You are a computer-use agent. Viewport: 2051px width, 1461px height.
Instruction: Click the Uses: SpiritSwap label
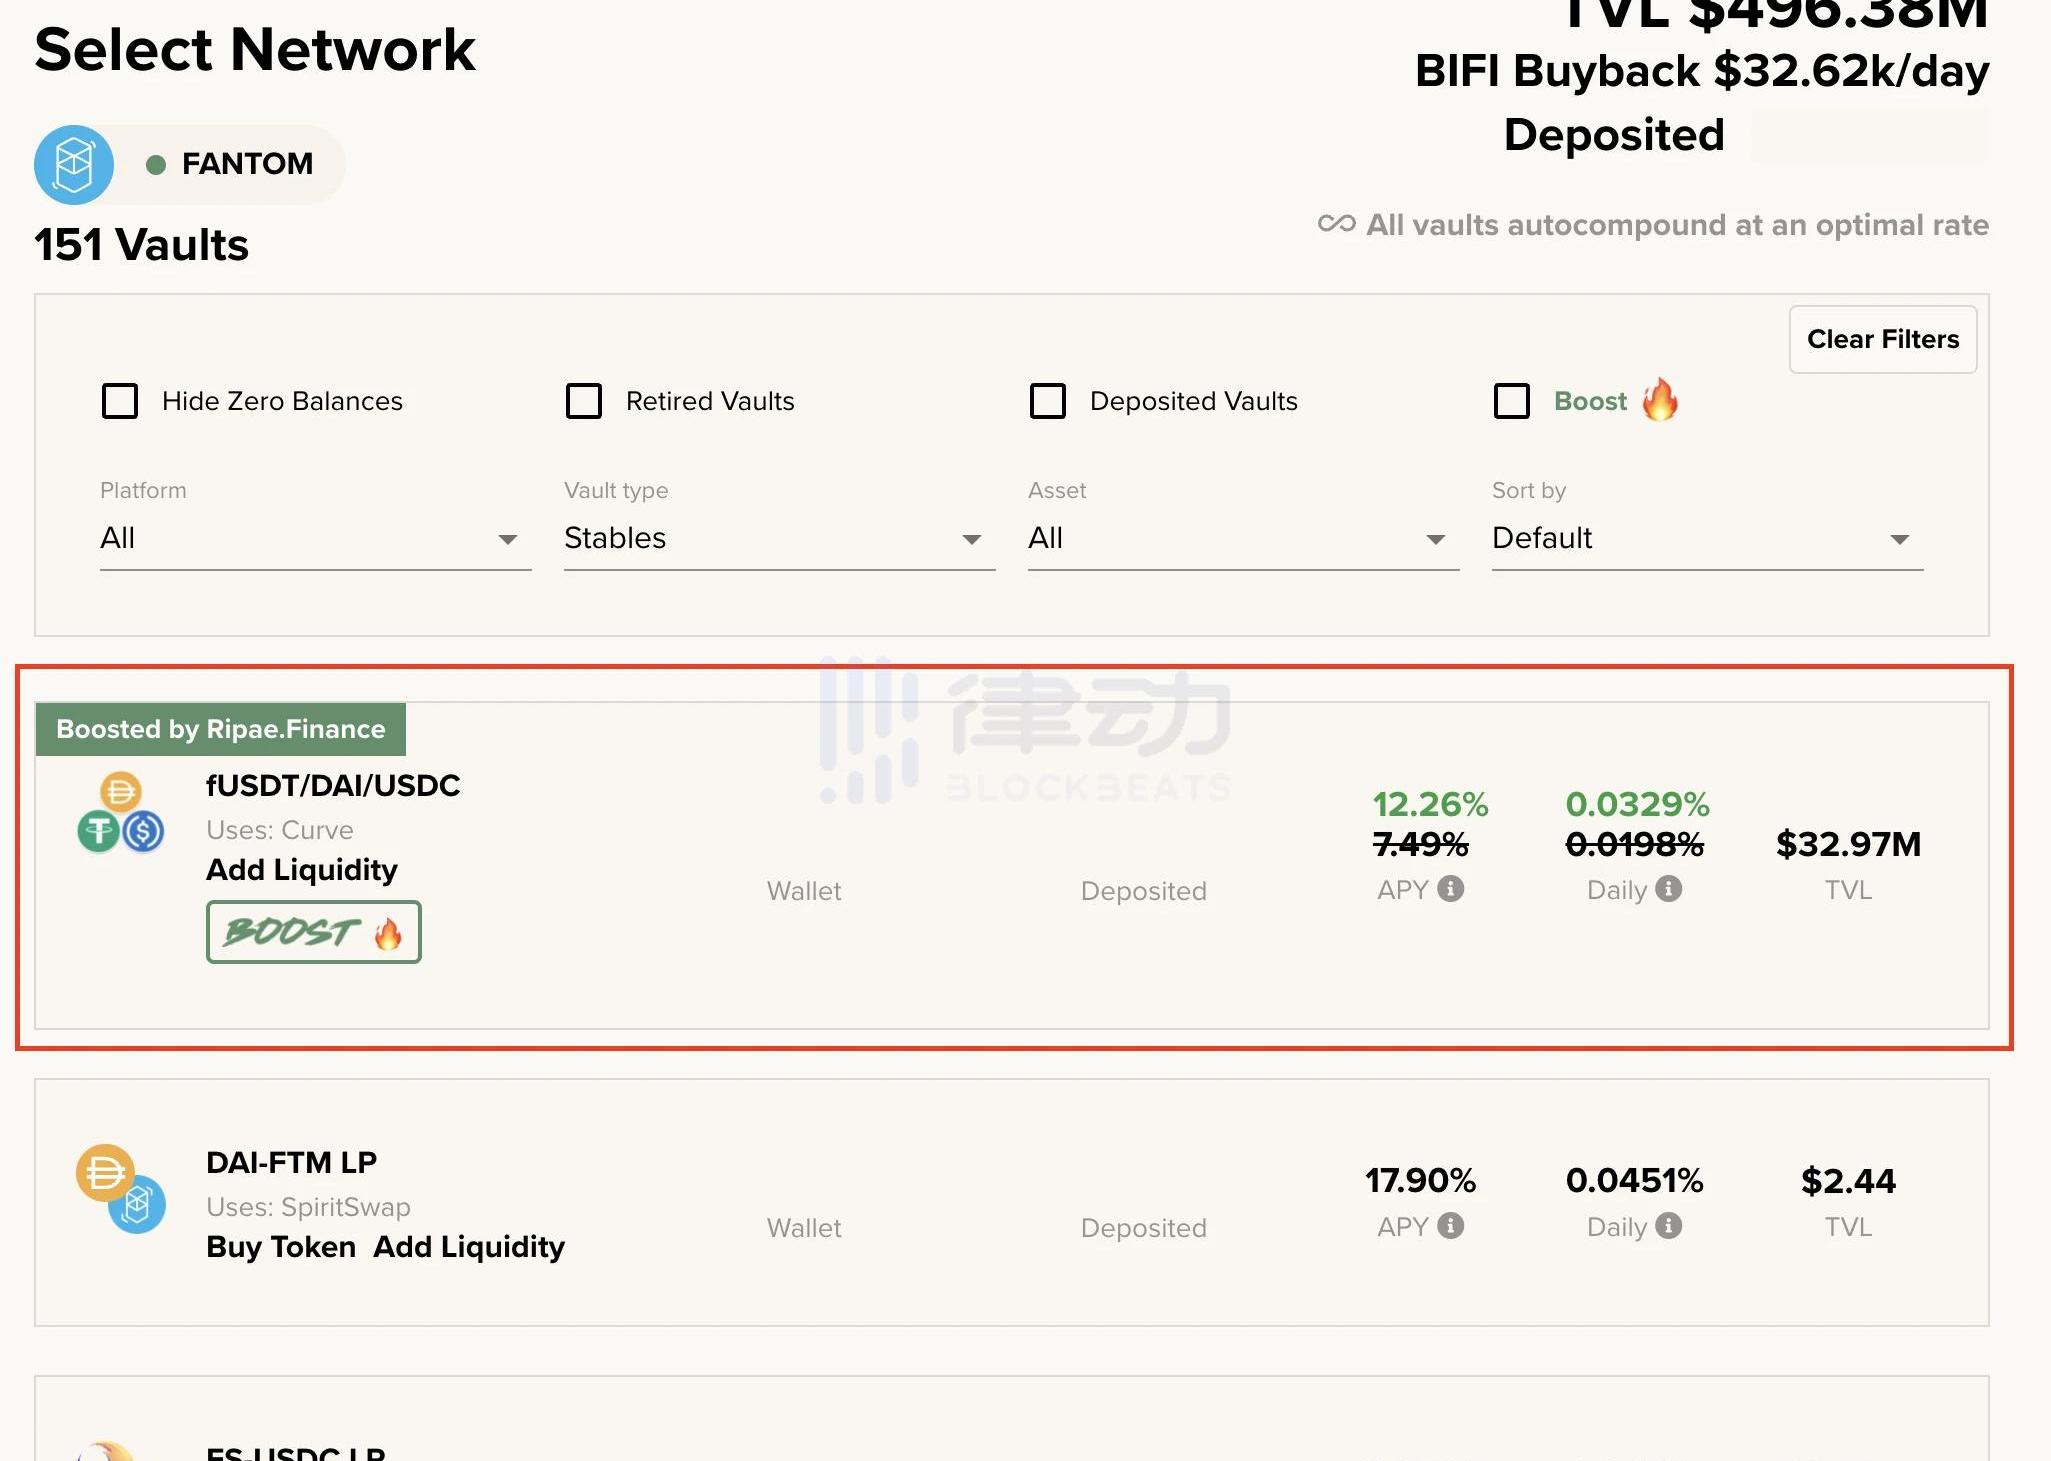pos(308,1207)
